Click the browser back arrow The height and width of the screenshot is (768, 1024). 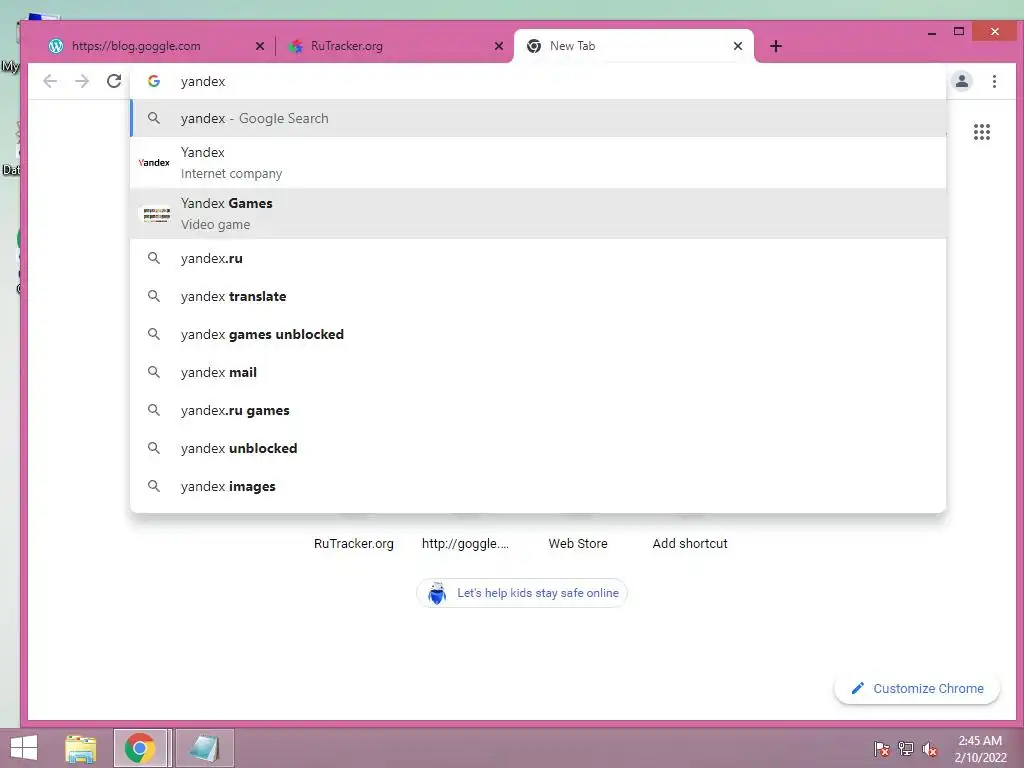pyautogui.click(x=50, y=81)
